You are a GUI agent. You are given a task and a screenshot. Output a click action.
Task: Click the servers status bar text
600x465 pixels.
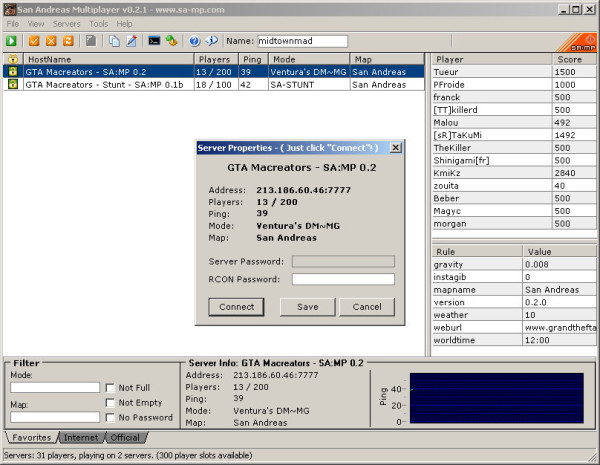[x=128, y=455]
